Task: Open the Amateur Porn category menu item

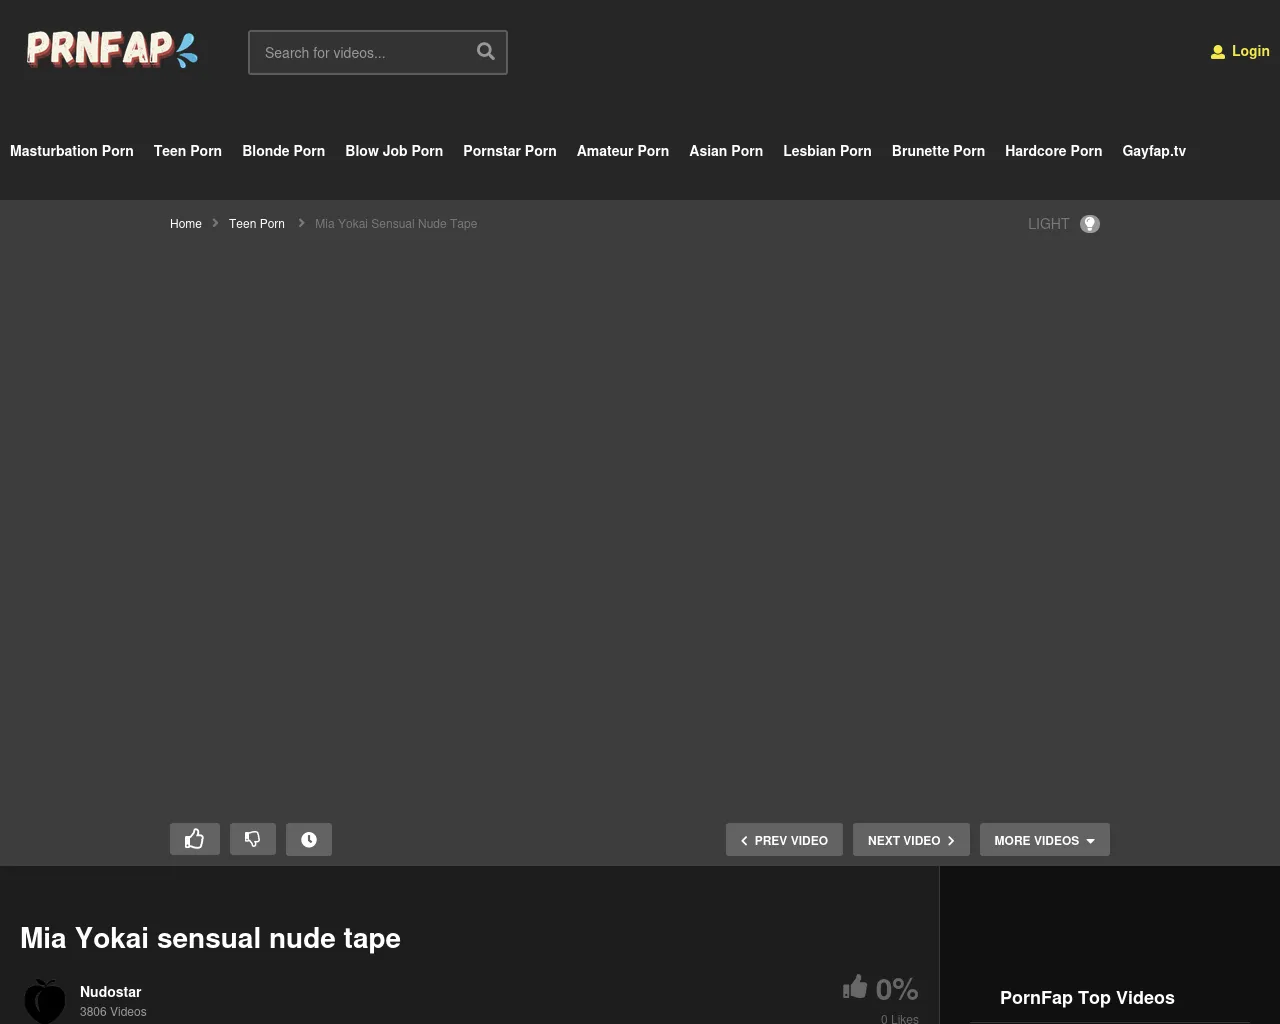Action: (x=622, y=151)
